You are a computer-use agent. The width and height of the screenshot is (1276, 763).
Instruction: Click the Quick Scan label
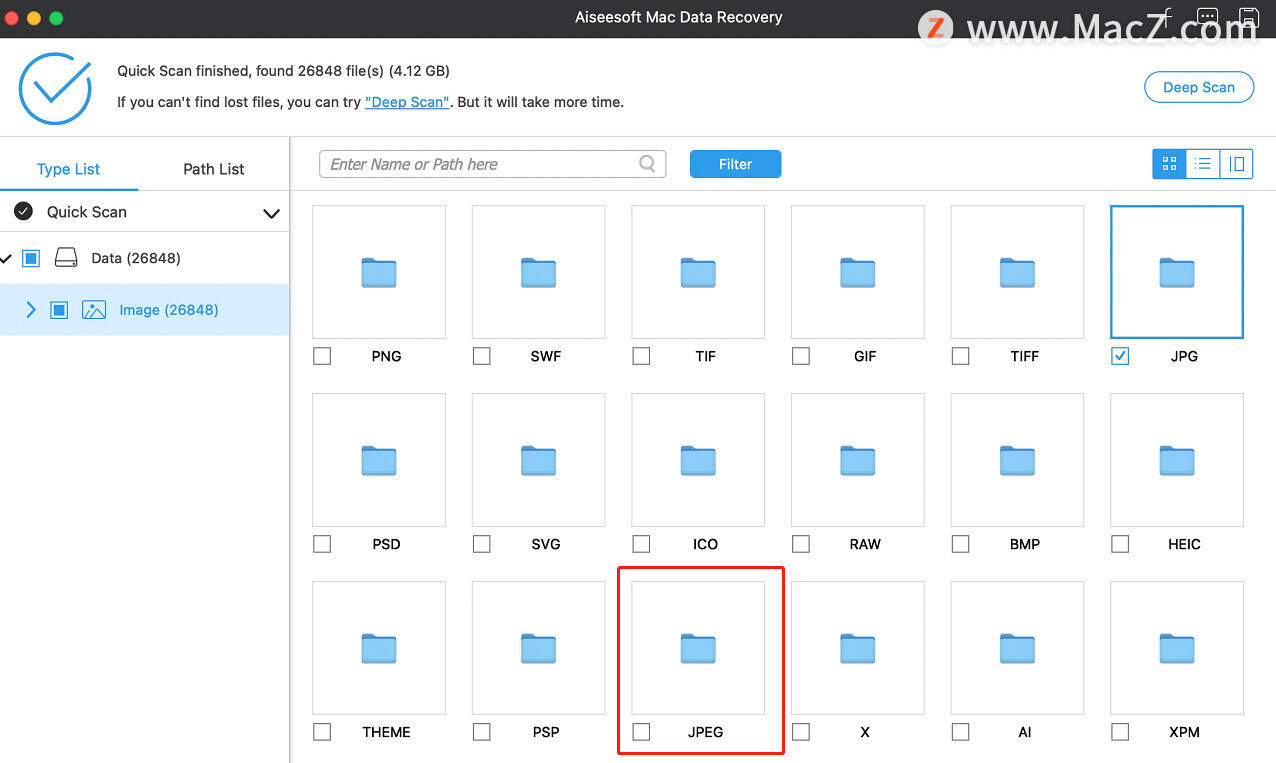point(87,212)
